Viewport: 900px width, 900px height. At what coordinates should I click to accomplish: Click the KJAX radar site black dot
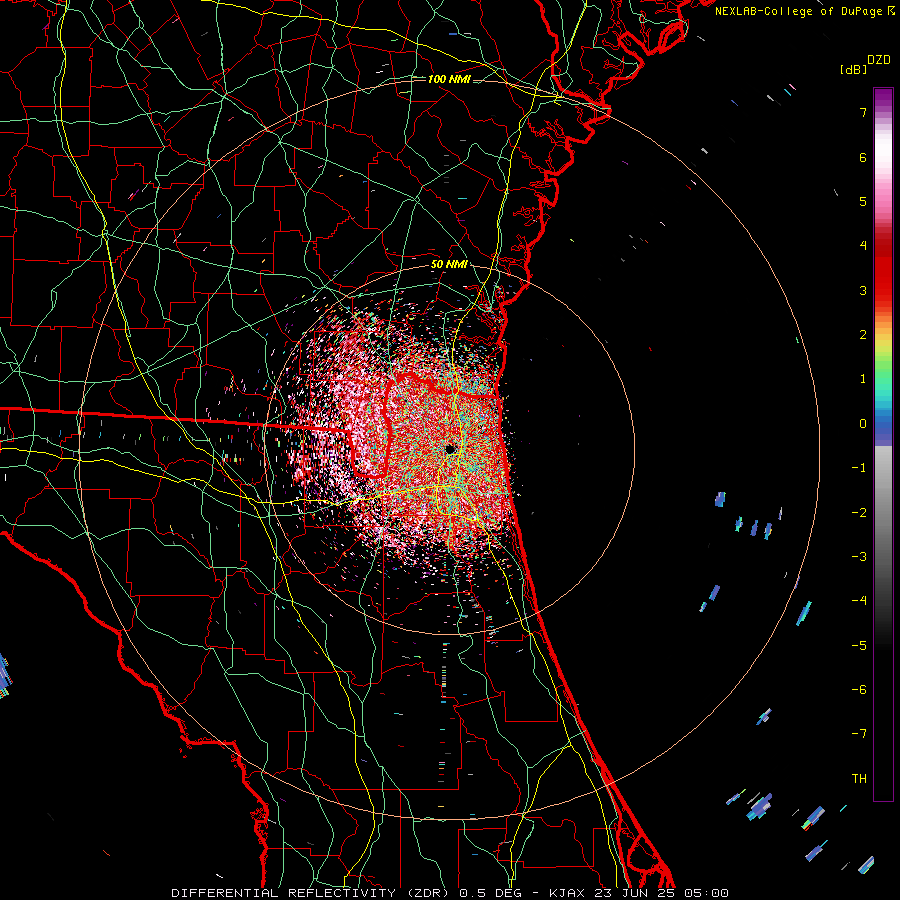pyautogui.click(x=451, y=449)
